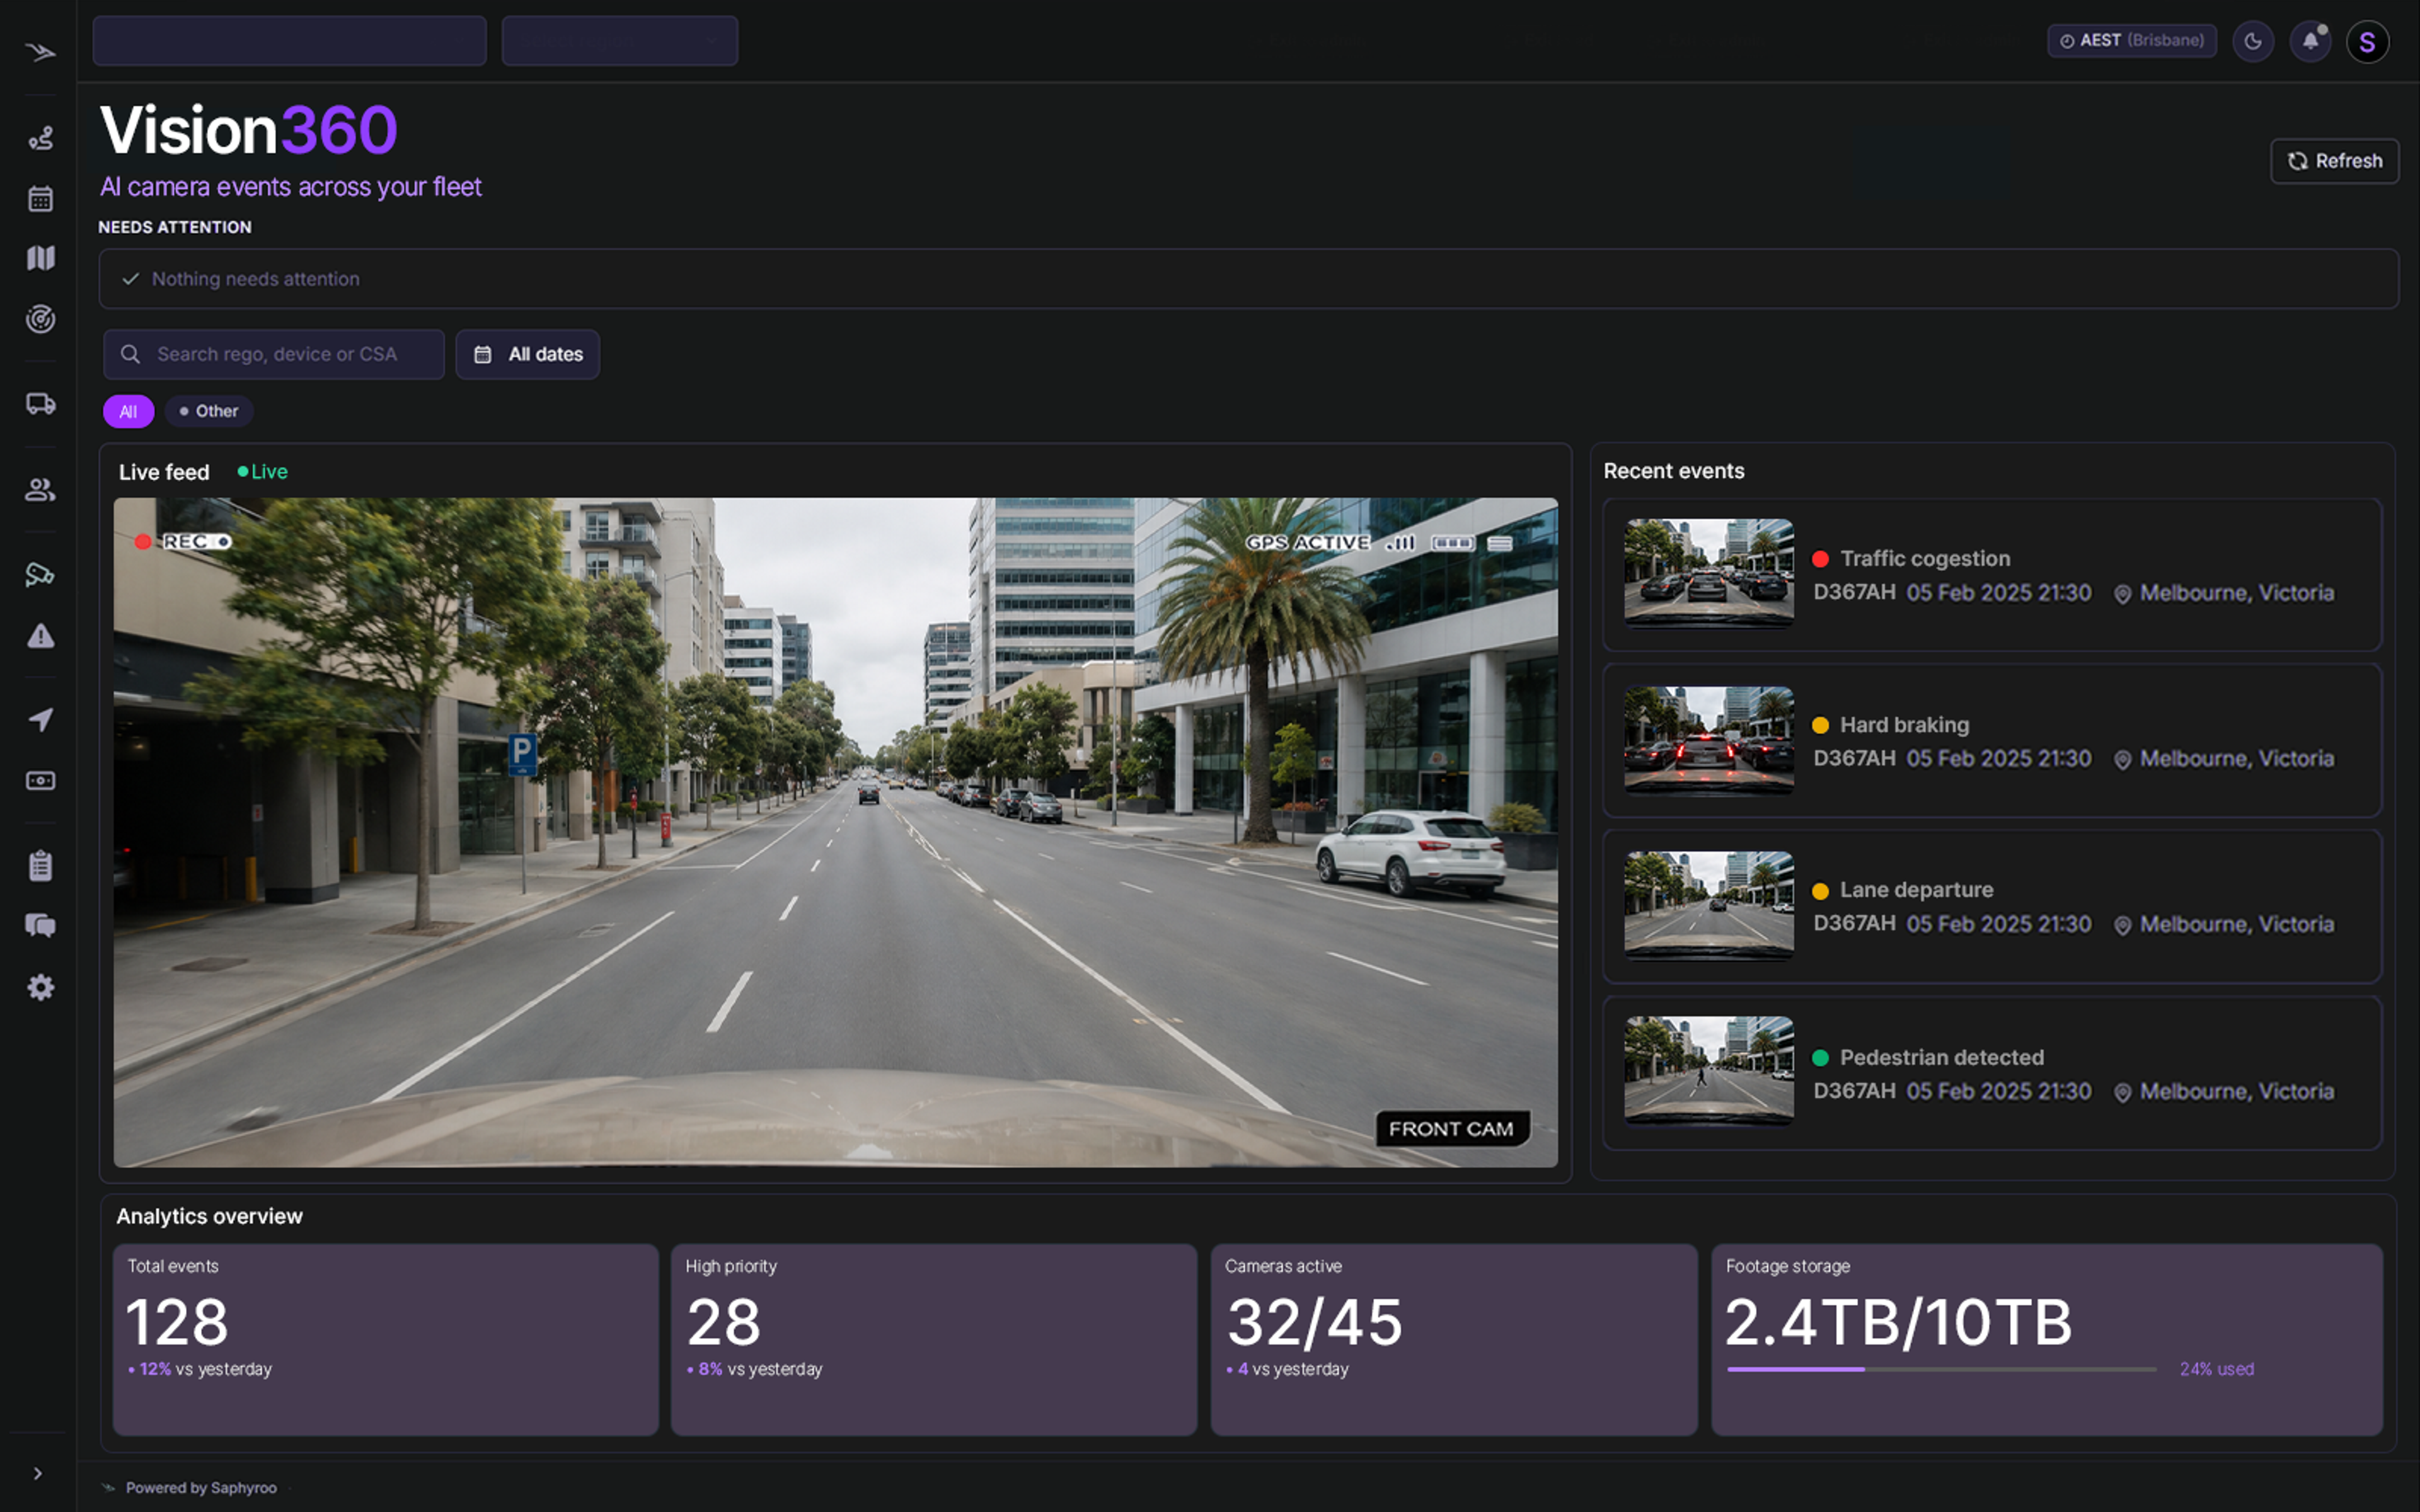Open the truck fleet sidebar icon

click(x=40, y=404)
